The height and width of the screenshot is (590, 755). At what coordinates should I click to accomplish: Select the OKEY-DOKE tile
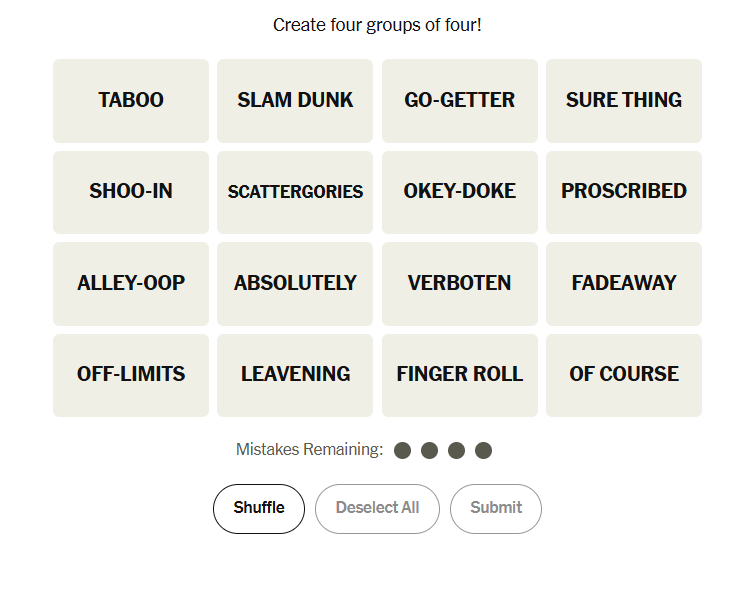pos(460,191)
